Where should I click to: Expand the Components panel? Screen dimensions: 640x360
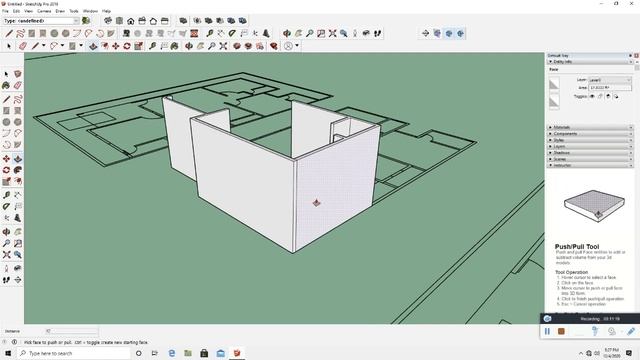pos(590,134)
